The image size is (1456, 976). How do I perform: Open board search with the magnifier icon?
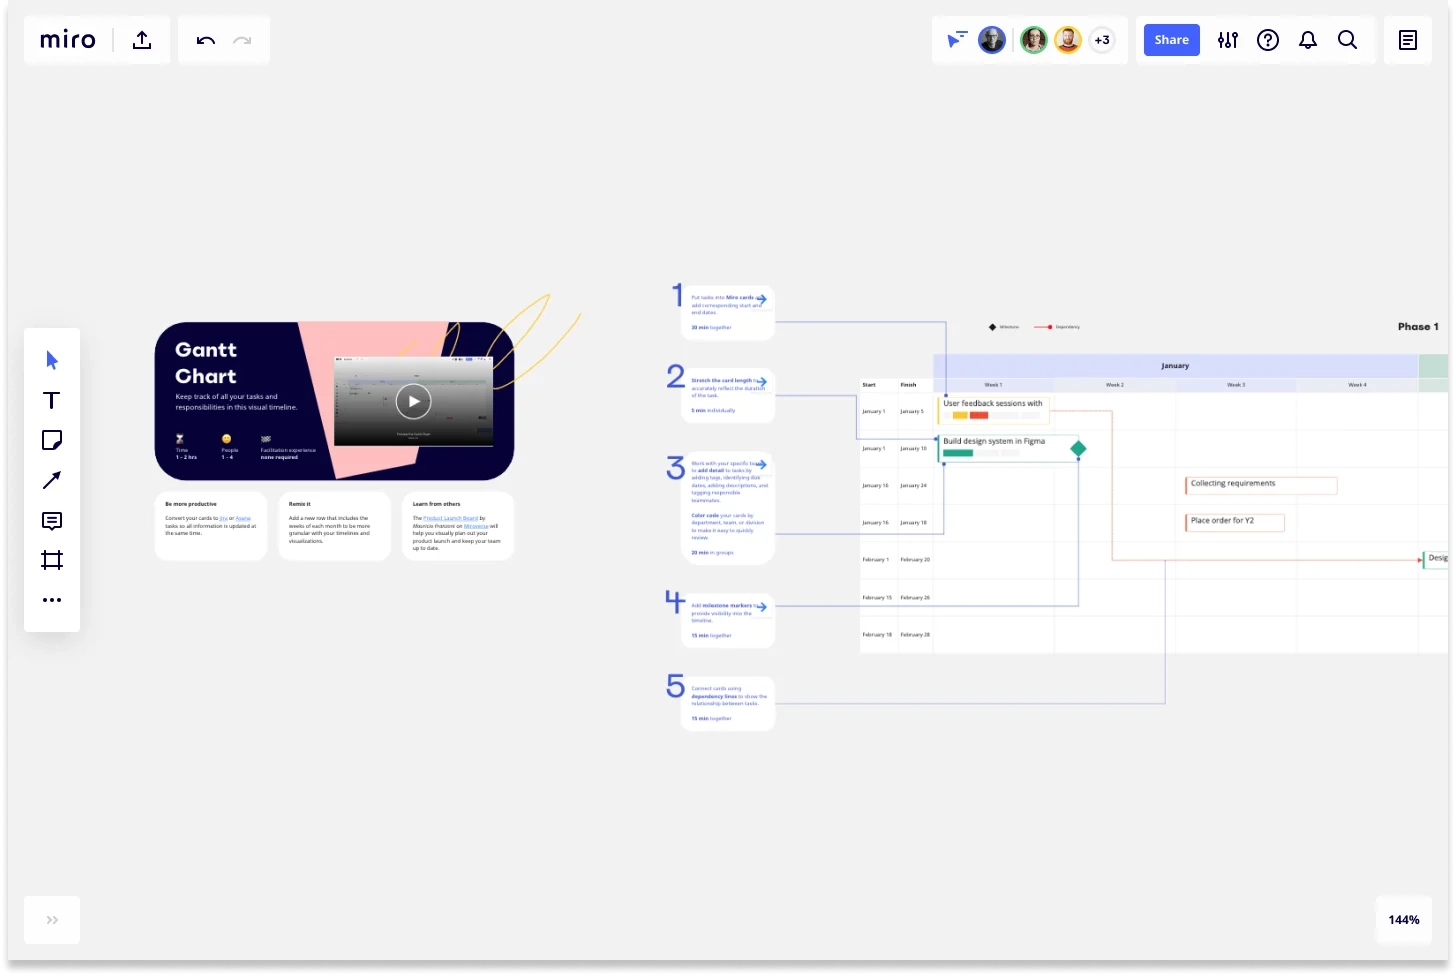(x=1348, y=40)
